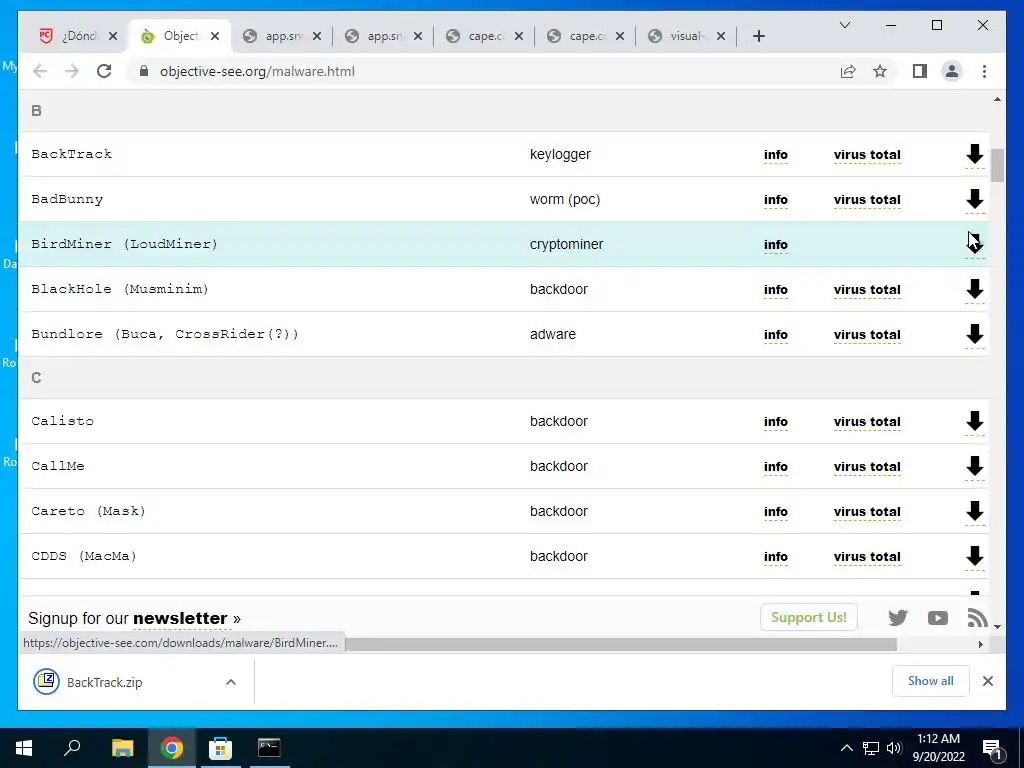Click the Support Us! button
The image size is (1024, 768).
(808, 617)
